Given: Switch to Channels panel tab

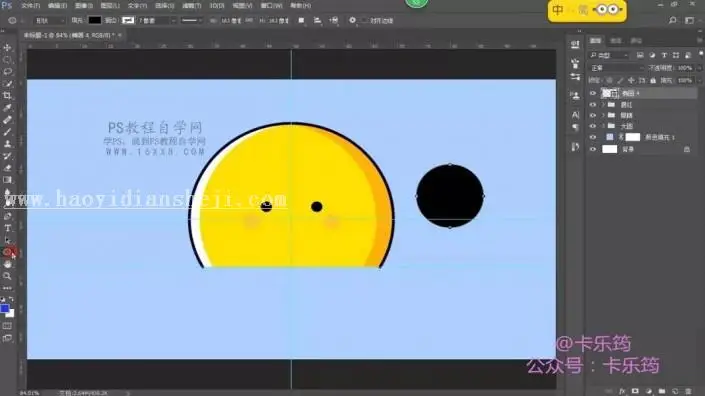Looking at the screenshot, I should click(616, 41).
